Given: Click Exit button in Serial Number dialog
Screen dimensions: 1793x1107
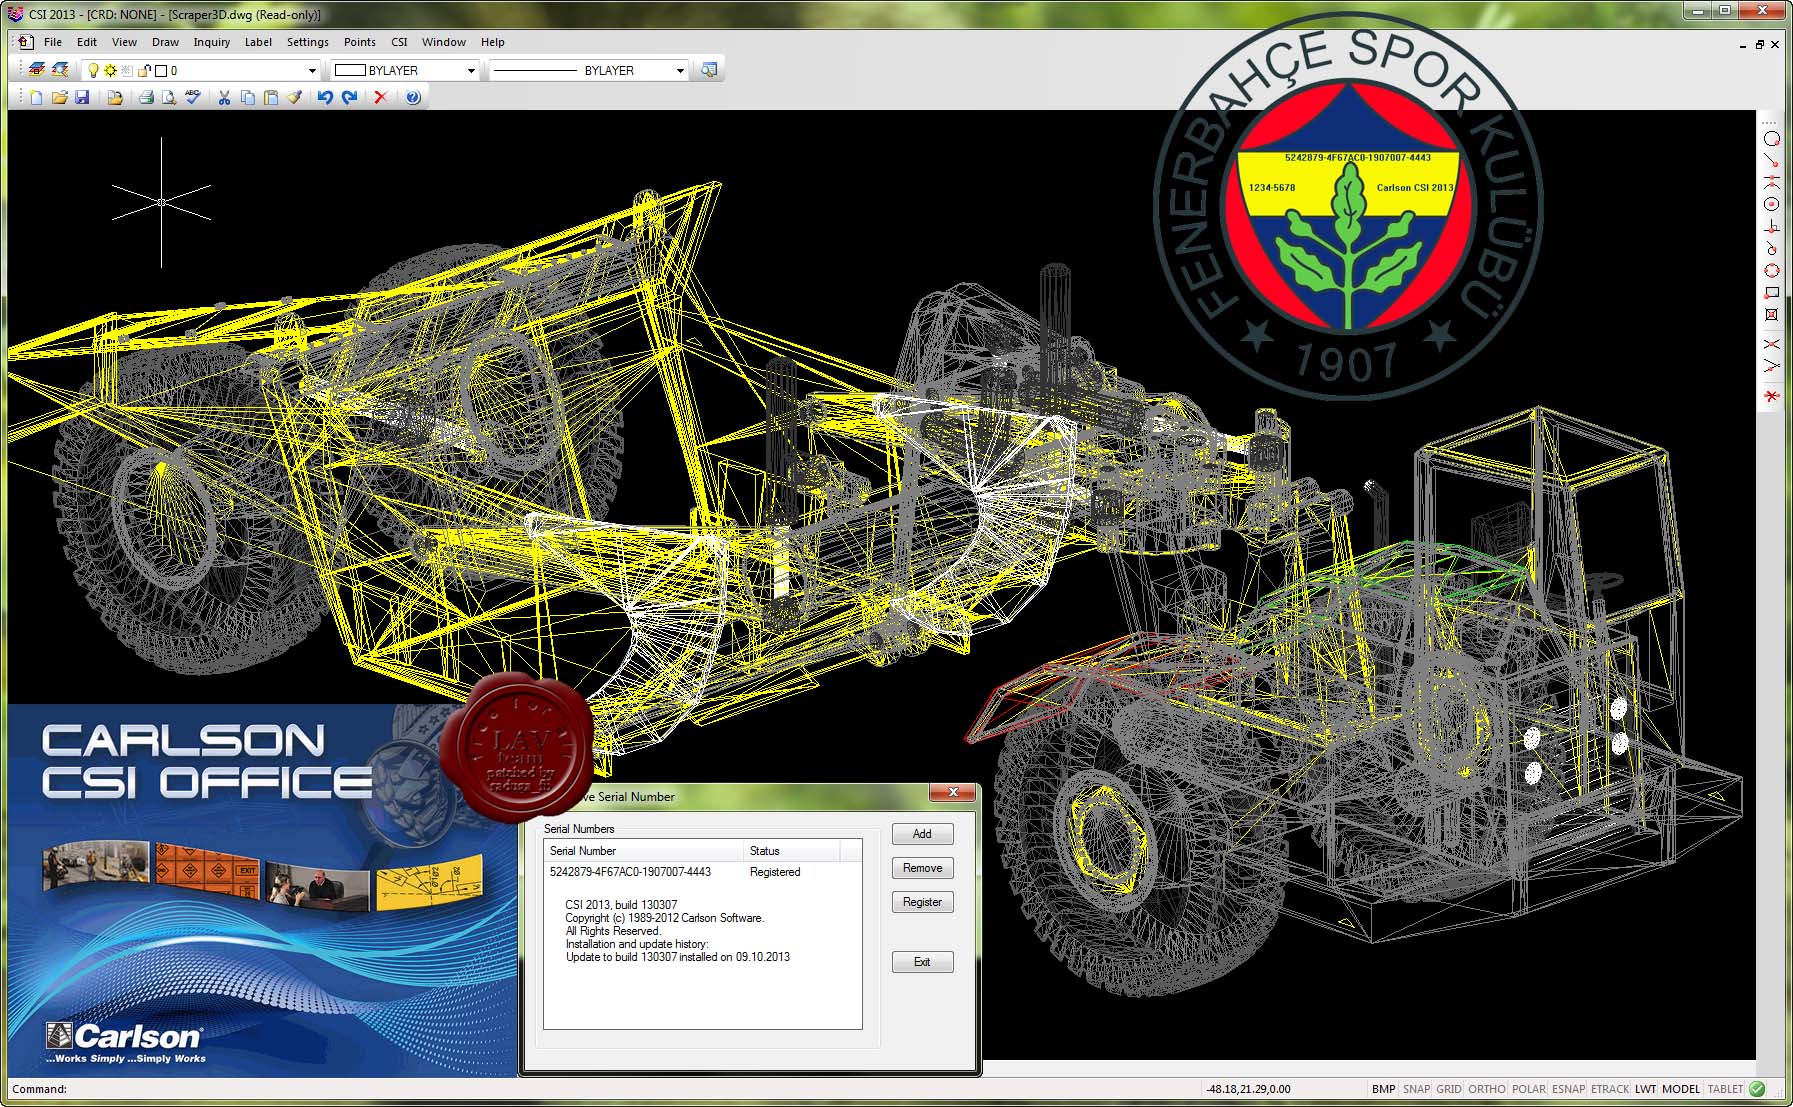Looking at the screenshot, I should [x=922, y=962].
